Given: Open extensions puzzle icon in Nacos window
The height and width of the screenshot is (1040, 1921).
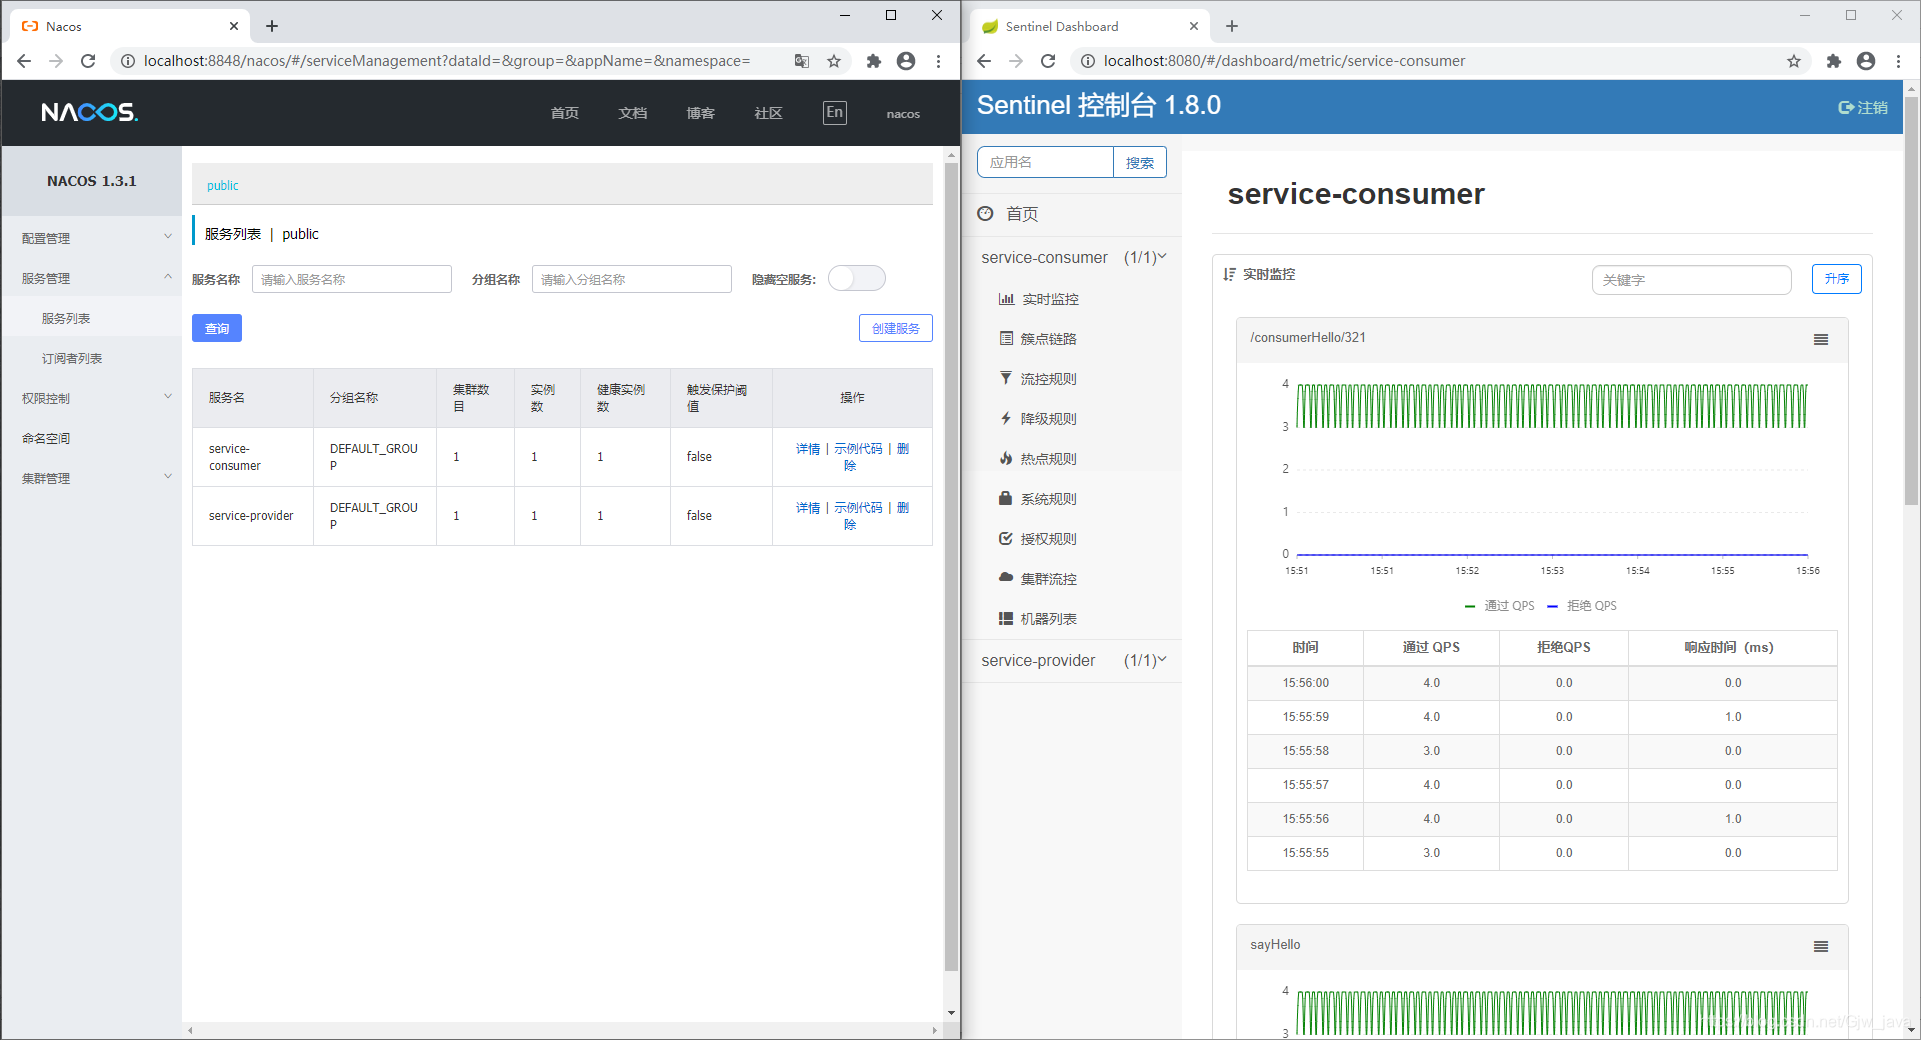Looking at the screenshot, I should [874, 61].
